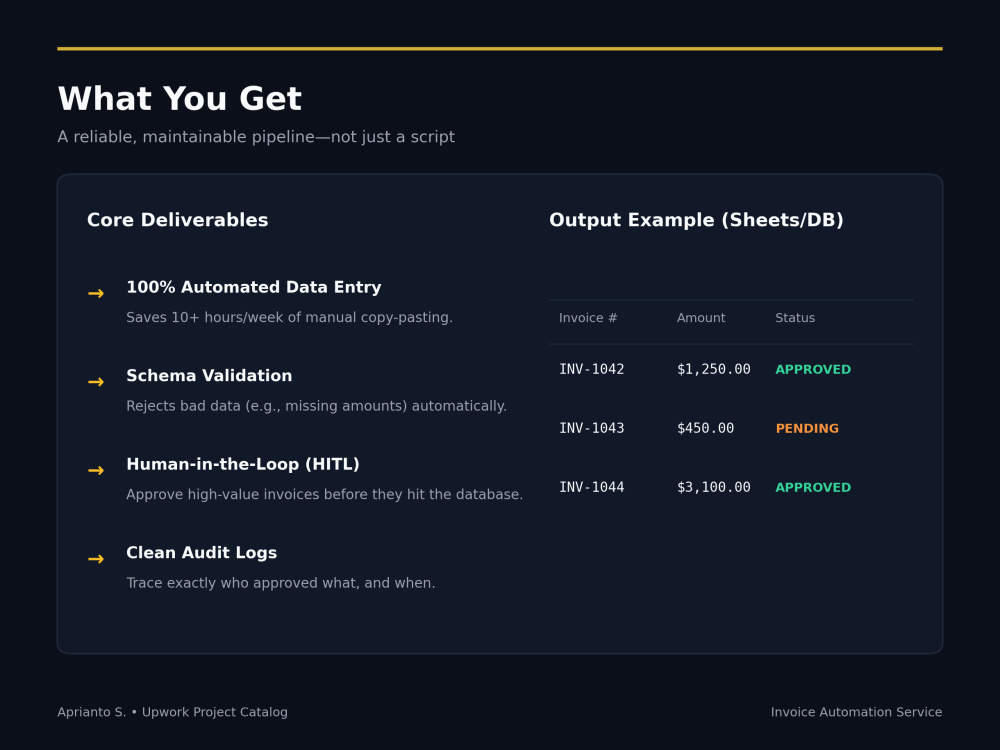Click the footer "Aprianto S. • Upwork Project Catalog"
The height and width of the screenshot is (750, 1000).
click(x=172, y=712)
